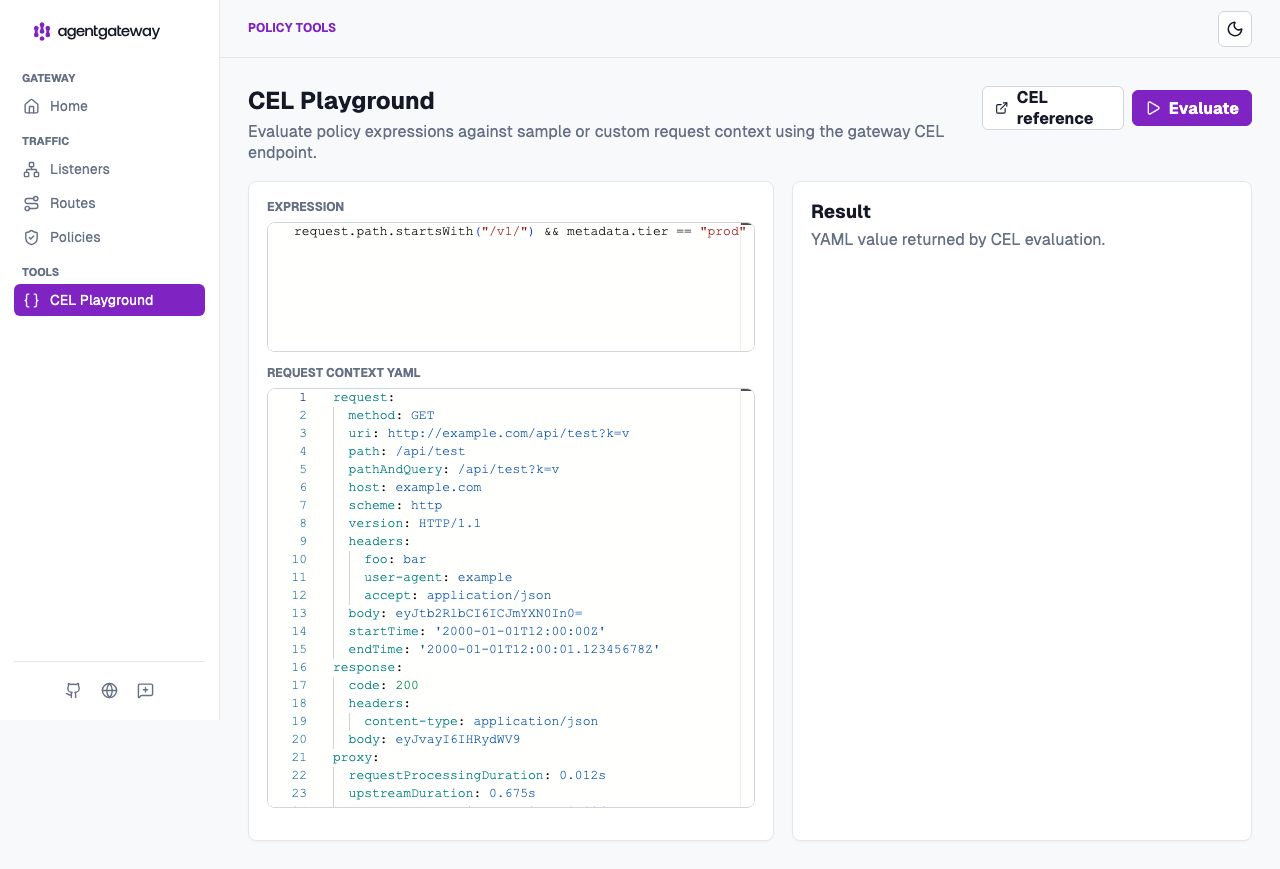This screenshot has height=869, width=1280.
Task: Click line number 1 in YAML gutter
Action: click(x=303, y=397)
